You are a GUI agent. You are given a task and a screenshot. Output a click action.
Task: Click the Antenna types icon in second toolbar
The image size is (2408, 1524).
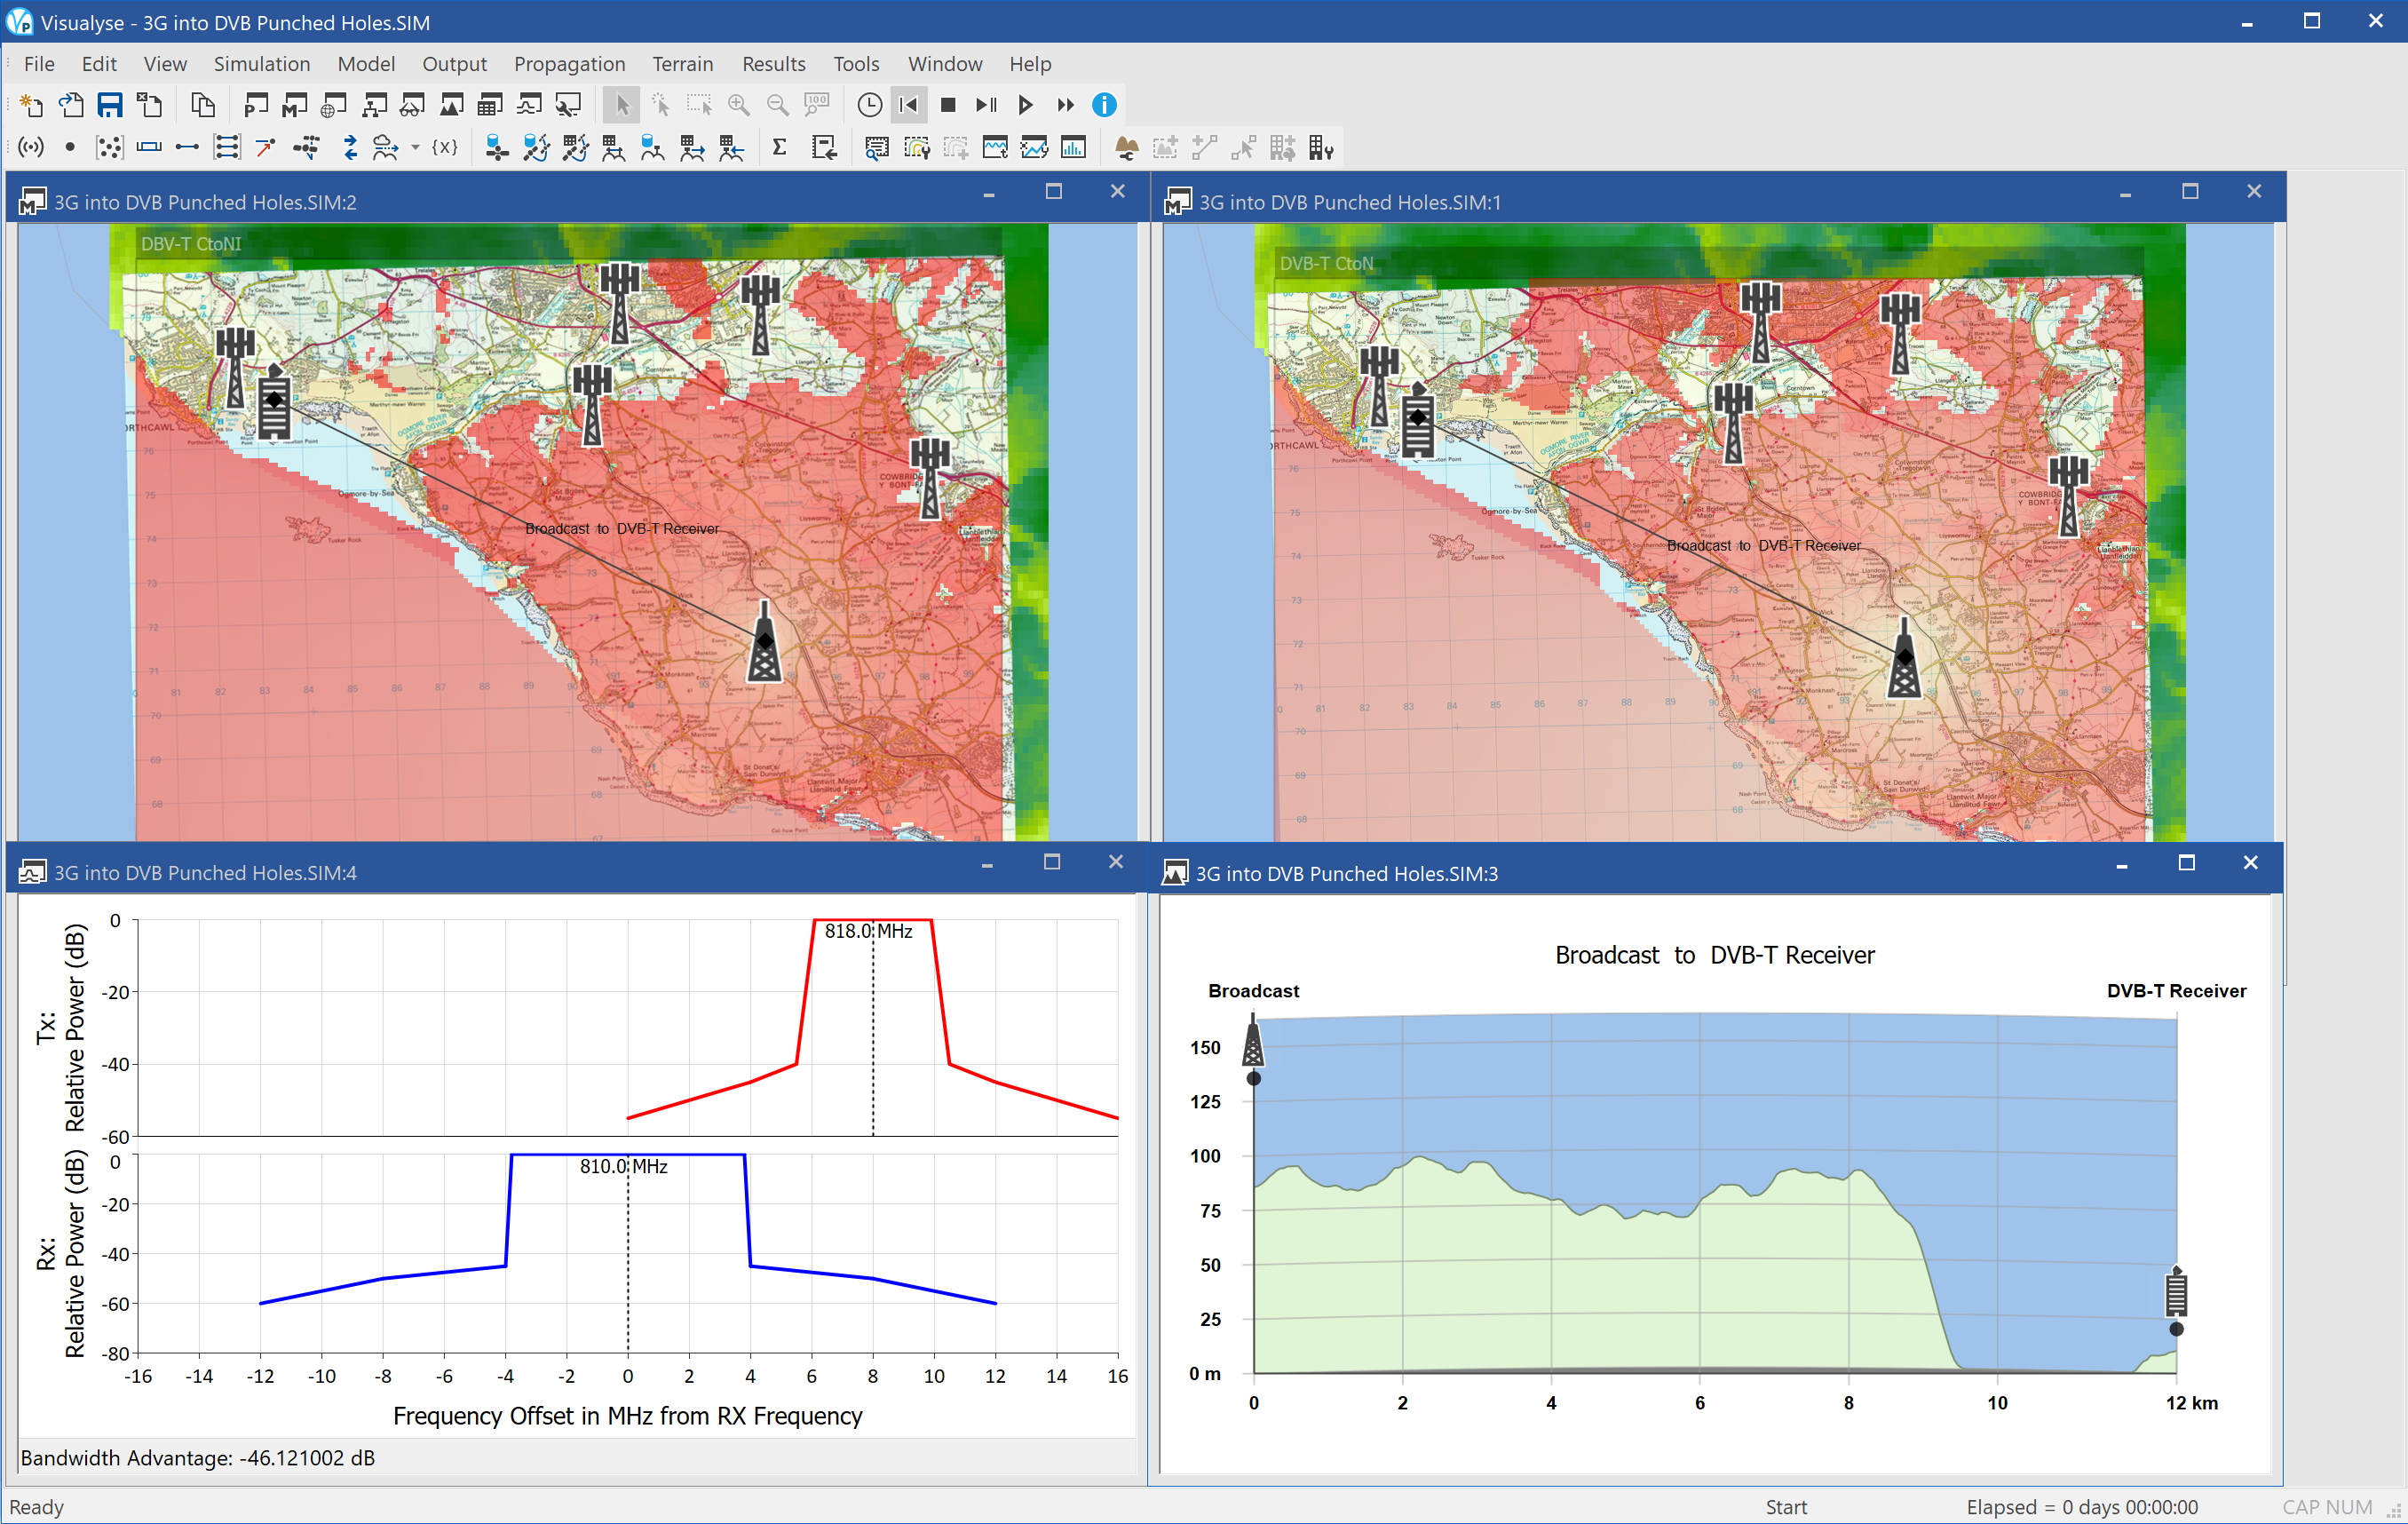pos(32,148)
